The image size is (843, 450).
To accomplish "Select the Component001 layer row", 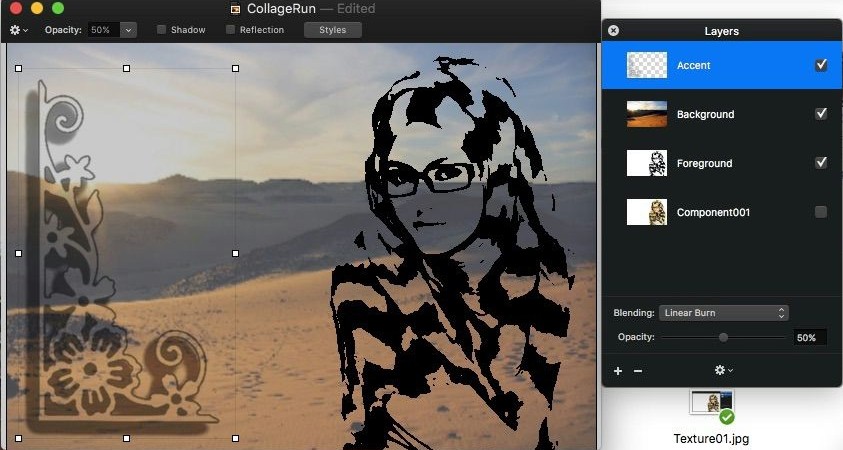I will point(721,212).
